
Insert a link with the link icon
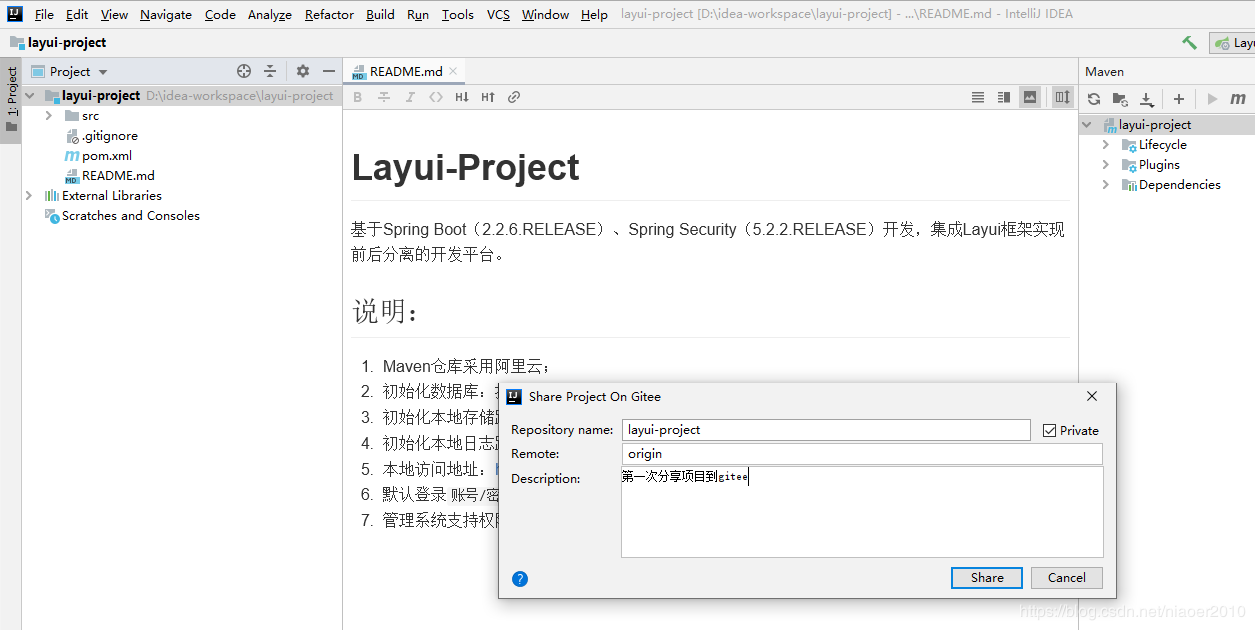(x=514, y=97)
